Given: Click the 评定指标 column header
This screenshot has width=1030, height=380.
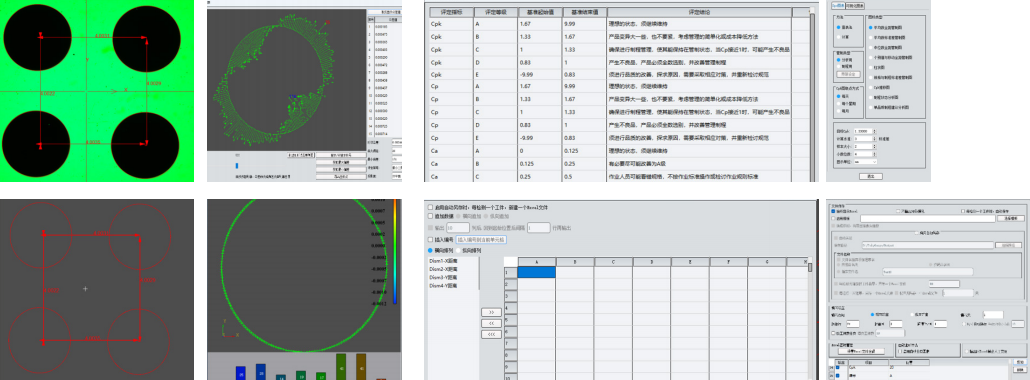Looking at the screenshot, I should pos(451,12).
